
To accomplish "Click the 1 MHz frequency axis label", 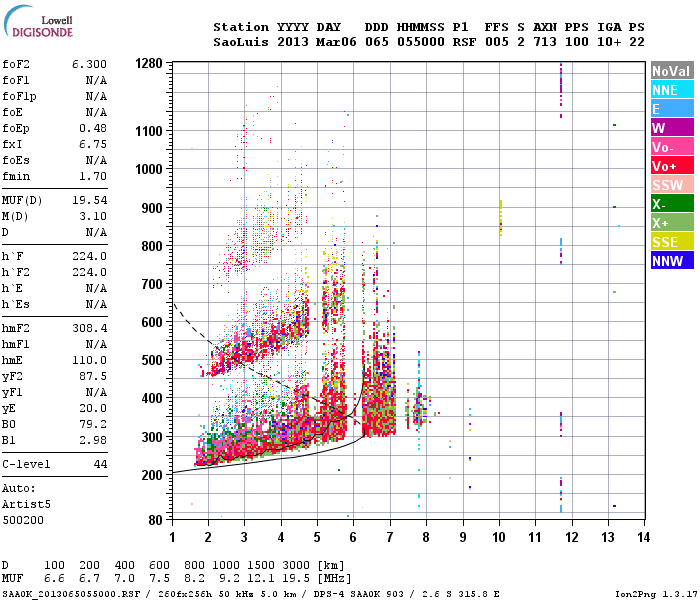I will 172,537.
